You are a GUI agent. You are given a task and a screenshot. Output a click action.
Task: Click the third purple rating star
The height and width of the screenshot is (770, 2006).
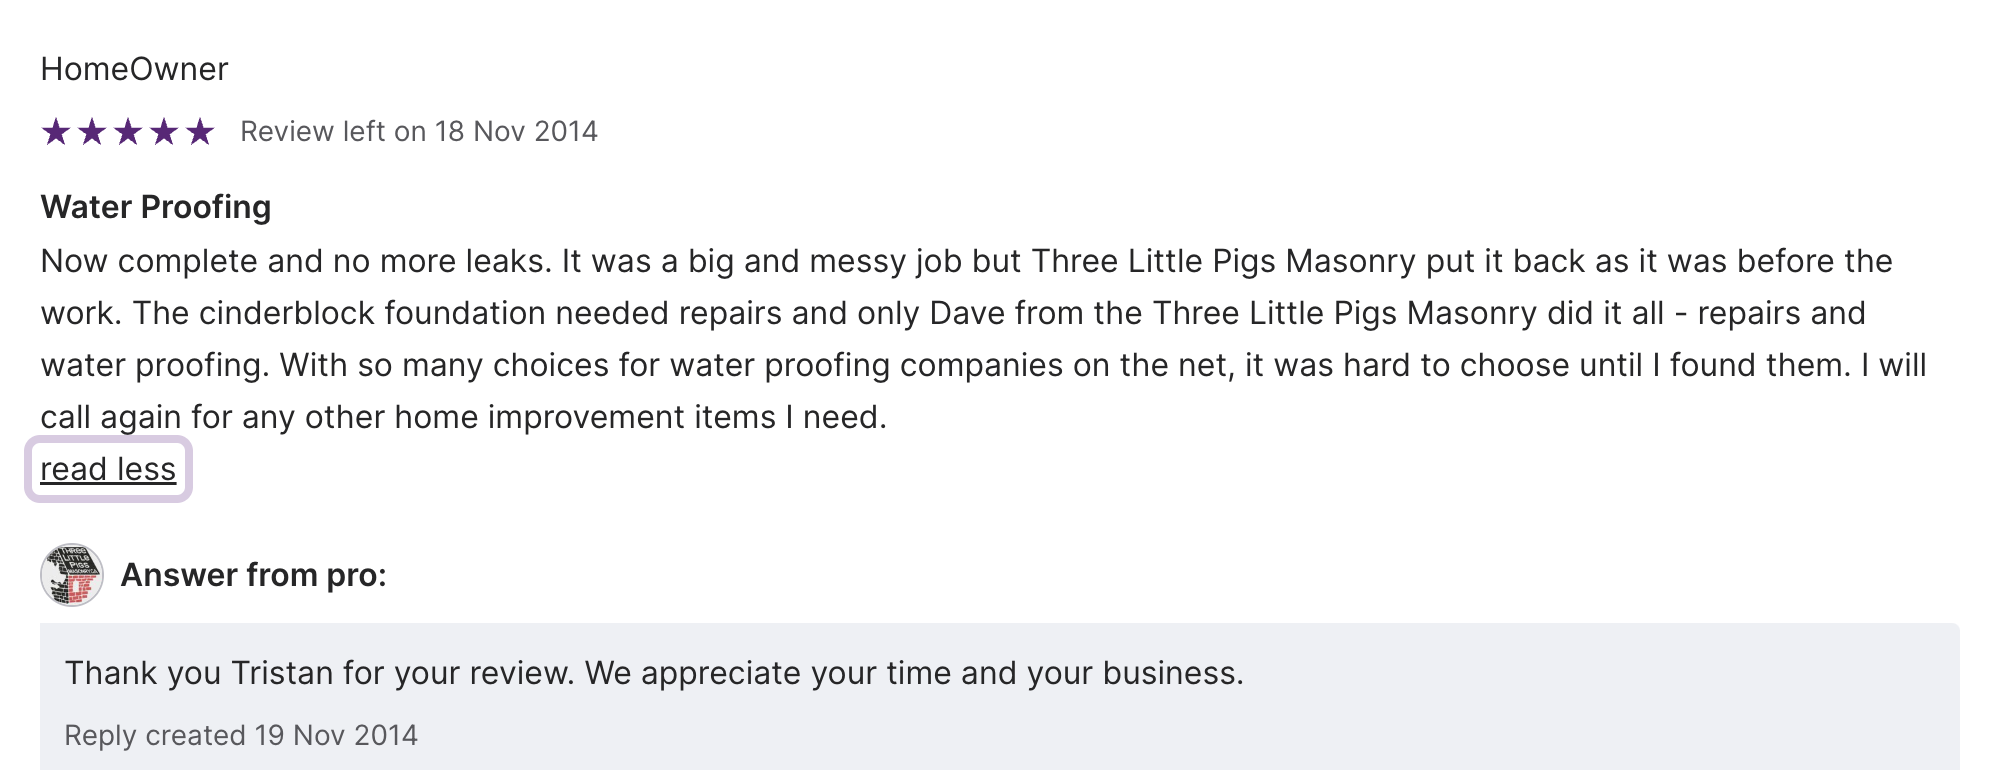tap(128, 131)
